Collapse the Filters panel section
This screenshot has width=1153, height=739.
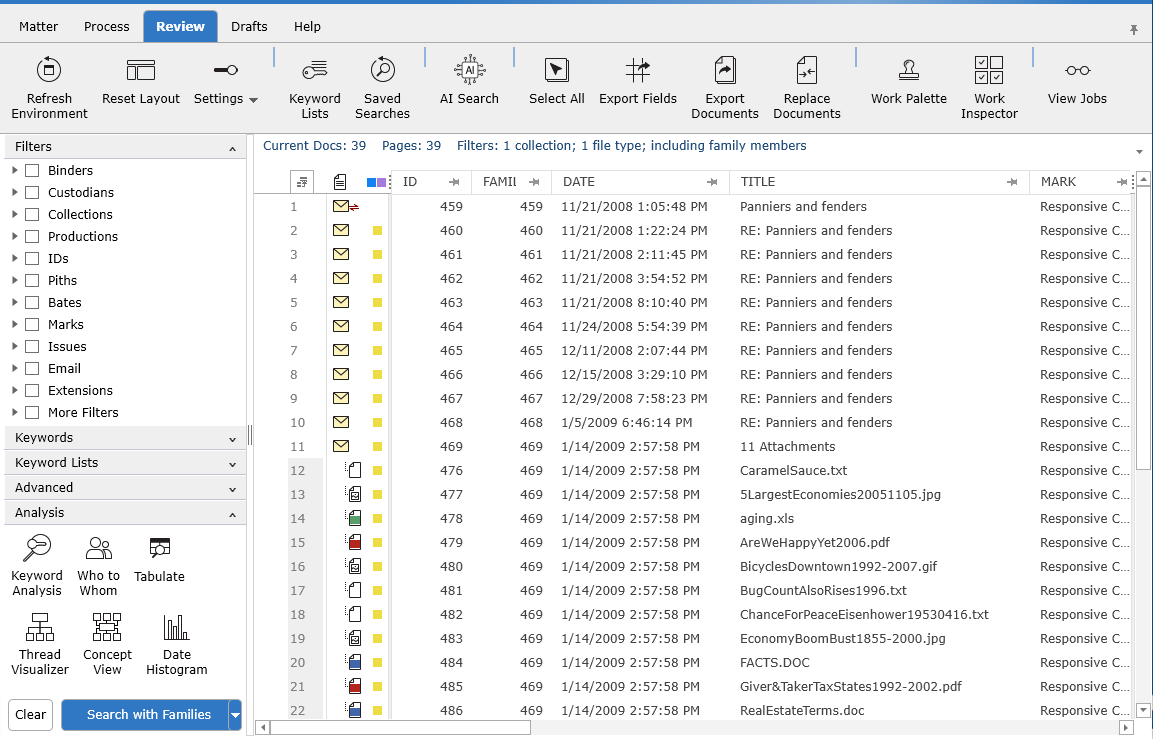232,149
